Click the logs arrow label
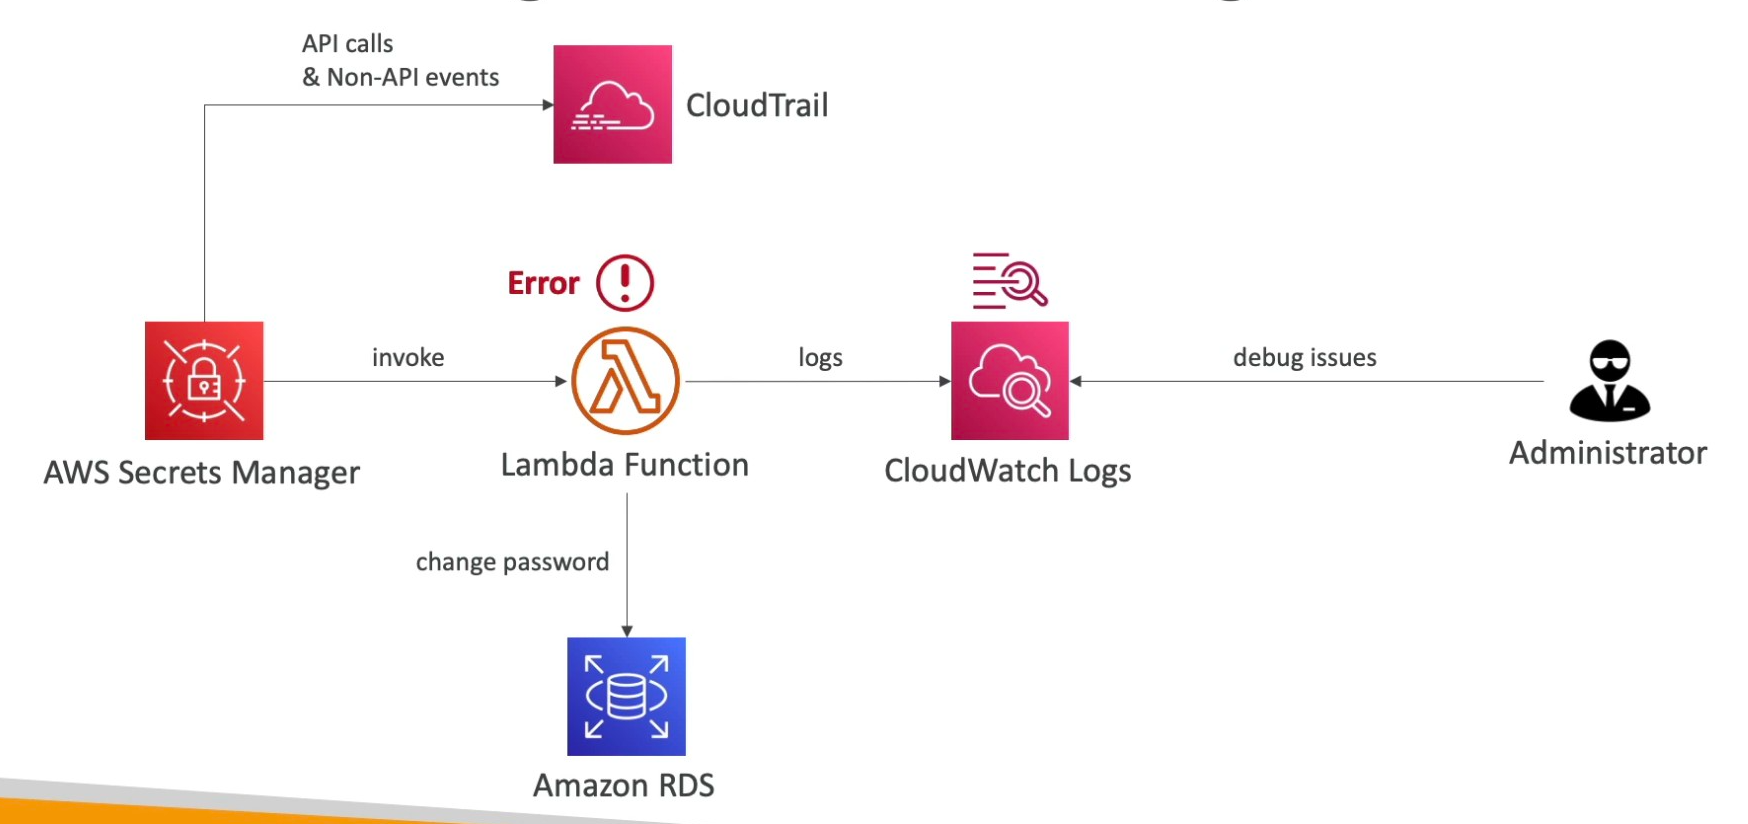 (x=820, y=357)
